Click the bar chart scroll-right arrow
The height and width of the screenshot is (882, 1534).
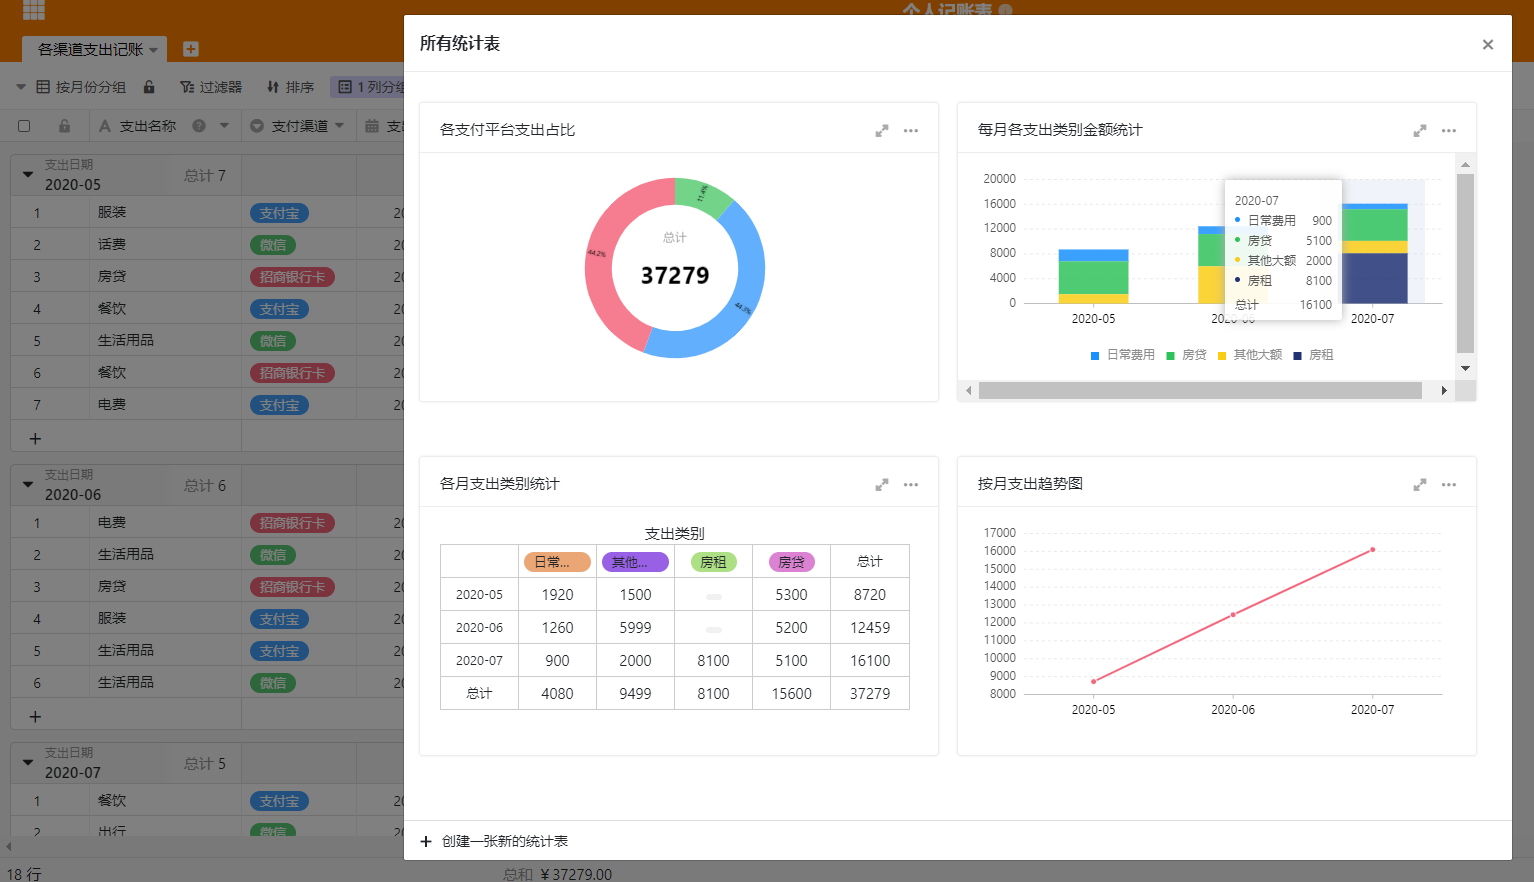click(x=1443, y=391)
